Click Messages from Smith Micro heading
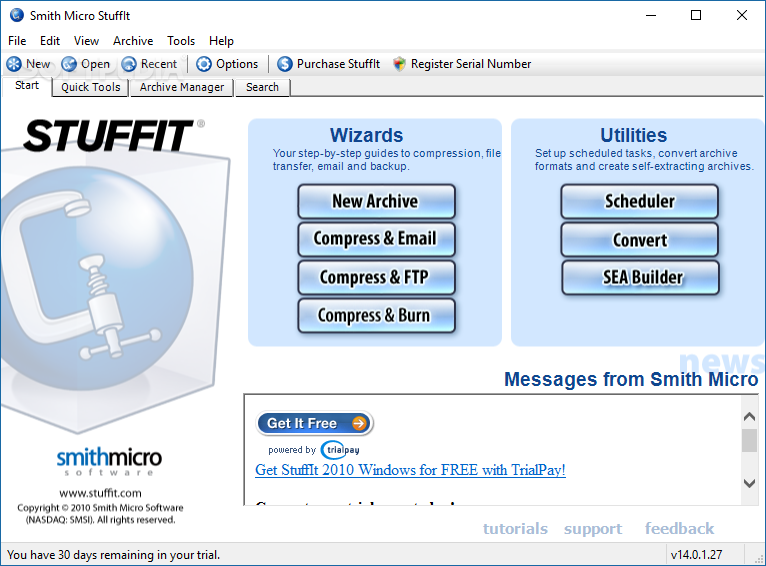 click(631, 379)
